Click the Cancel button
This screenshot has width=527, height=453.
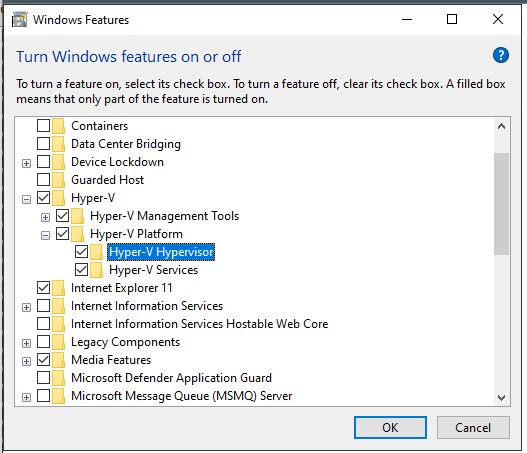pos(473,427)
